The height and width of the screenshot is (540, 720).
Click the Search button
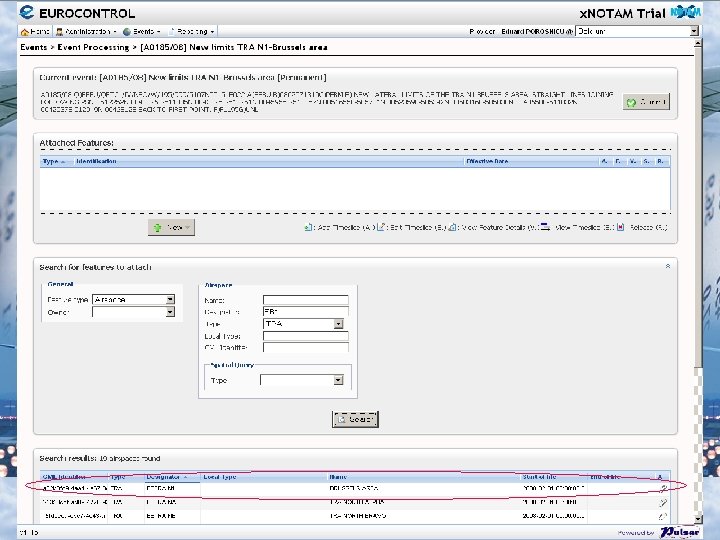click(355, 419)
